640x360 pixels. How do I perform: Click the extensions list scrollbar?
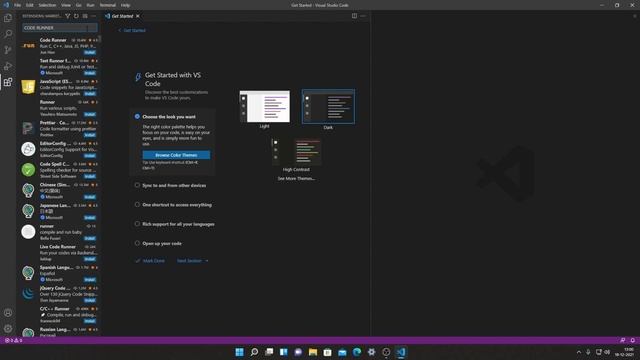[x=100, y=40]
